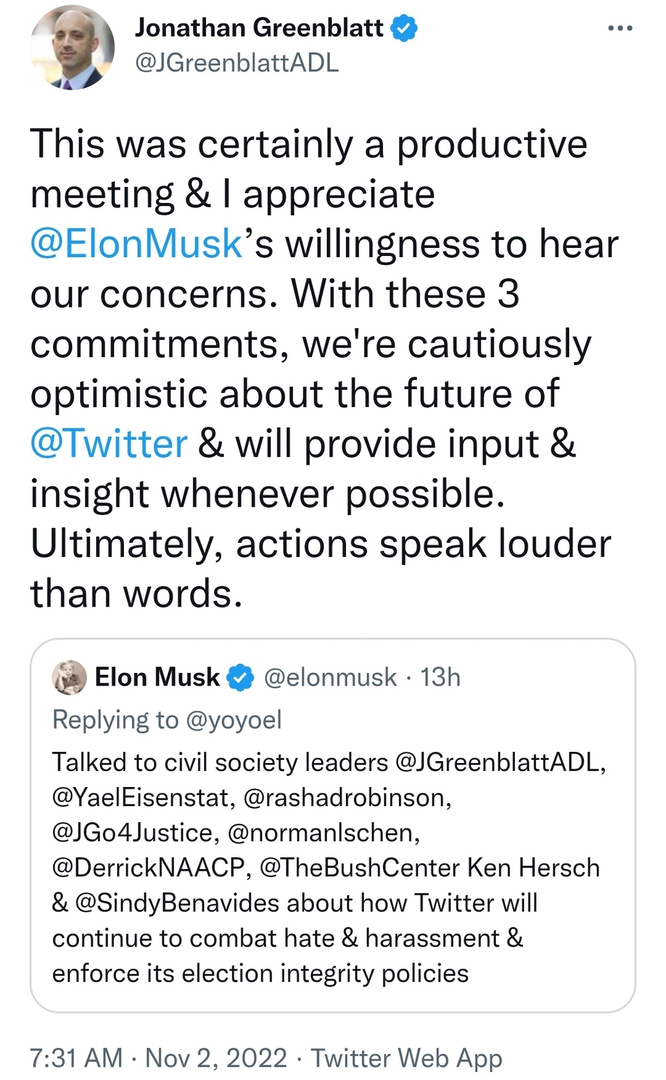666x1080 pixels.
Task: Click the Twitter Web App source label
Action: click(406, 1057)
